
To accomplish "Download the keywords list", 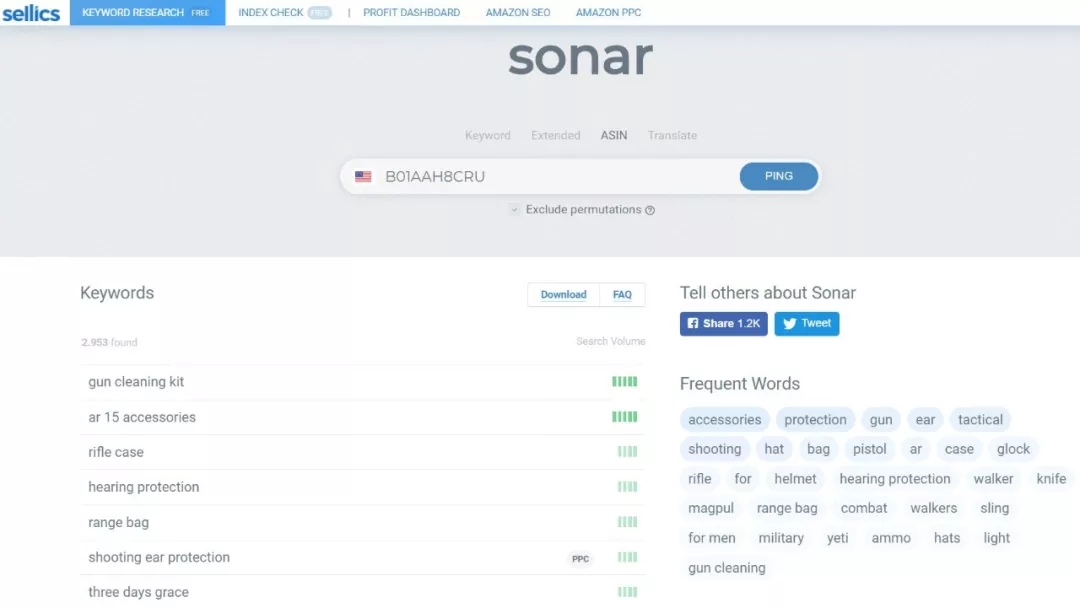I will pos(563,295).
